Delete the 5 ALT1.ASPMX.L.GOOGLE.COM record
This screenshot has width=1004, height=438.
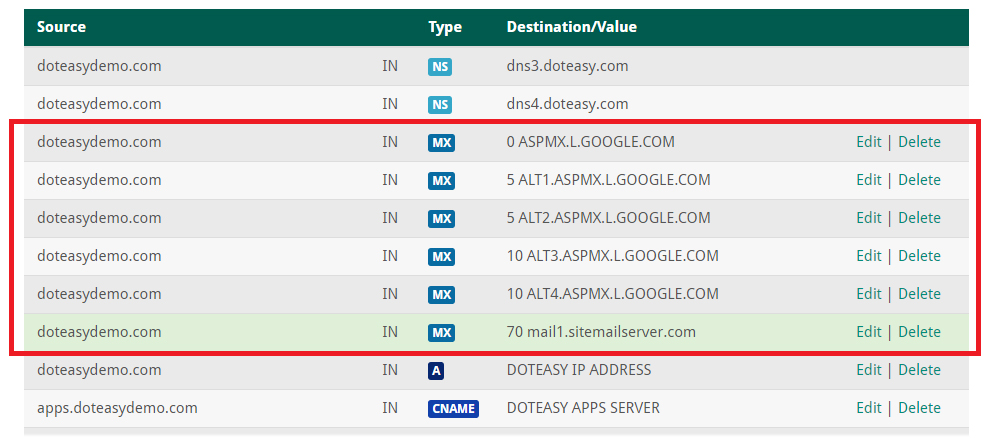[919, 179]
